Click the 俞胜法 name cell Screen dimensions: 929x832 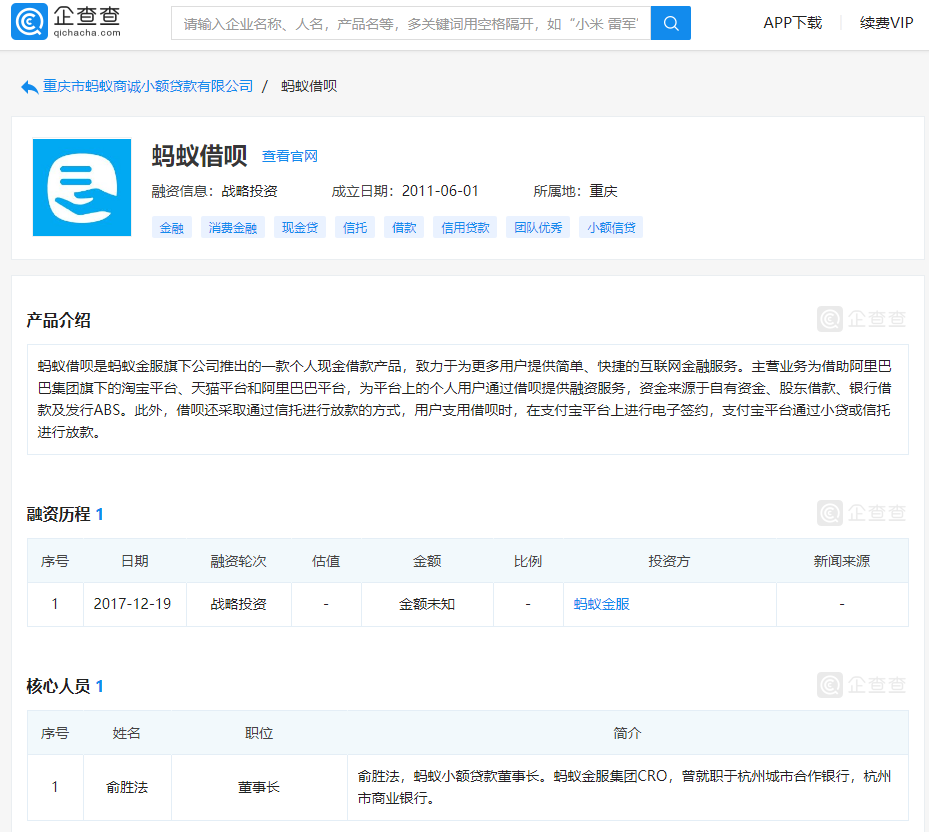pos(127,787)
